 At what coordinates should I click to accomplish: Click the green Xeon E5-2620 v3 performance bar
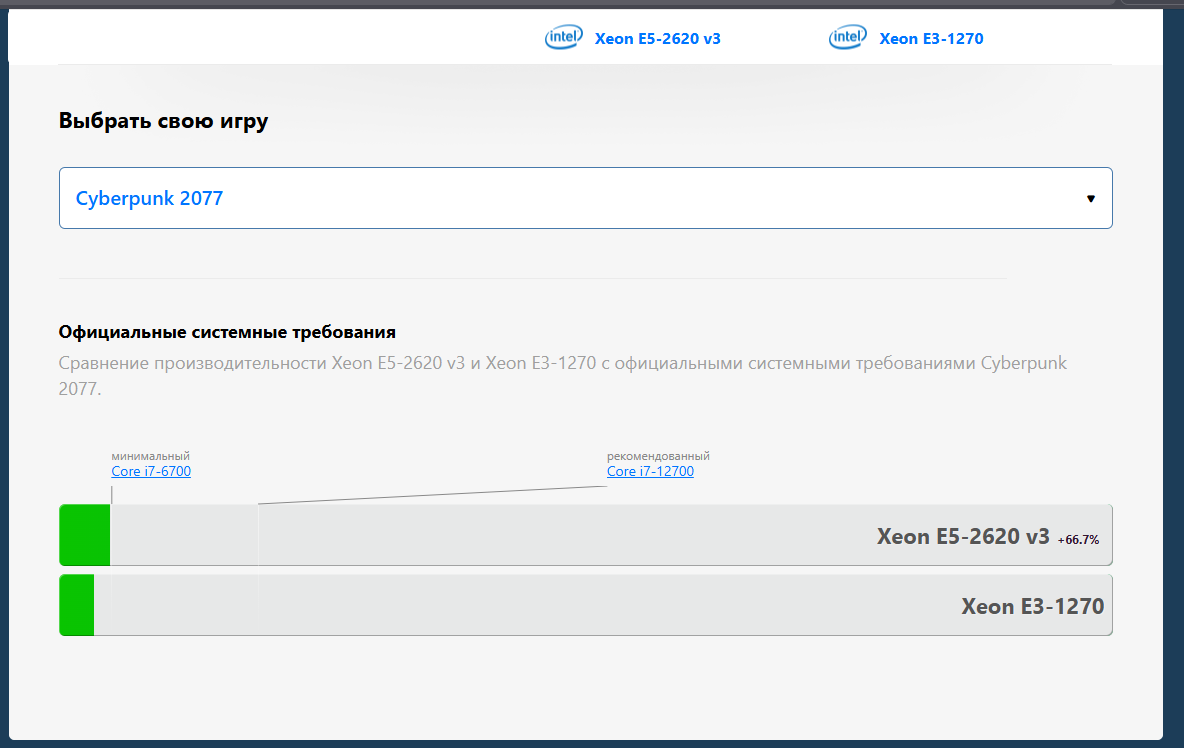pos(85,535)
